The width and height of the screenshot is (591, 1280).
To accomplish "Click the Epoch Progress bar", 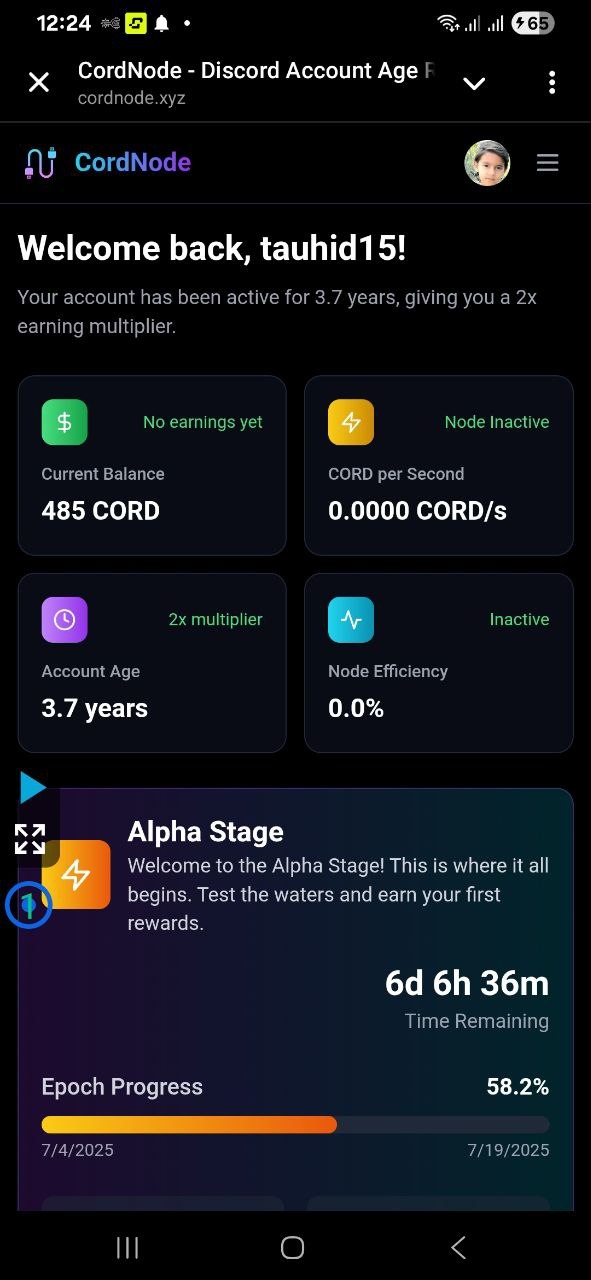I will 295,1125.
